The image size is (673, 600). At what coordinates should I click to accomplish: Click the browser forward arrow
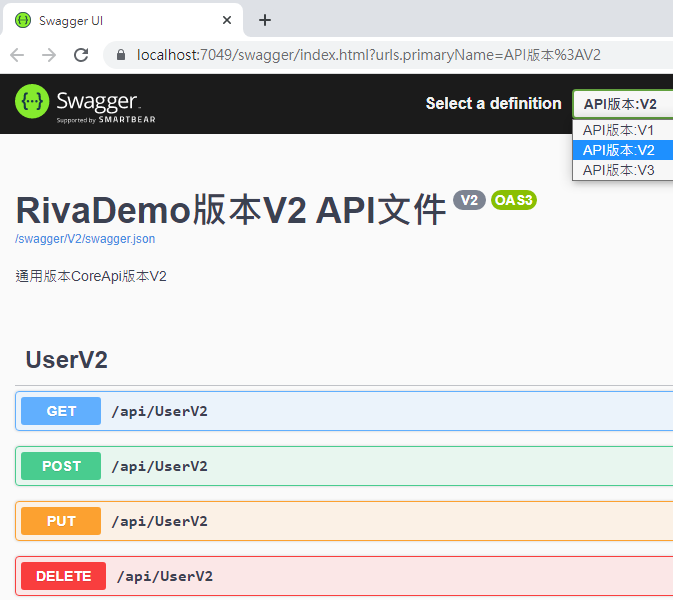(x=49, y=55)
